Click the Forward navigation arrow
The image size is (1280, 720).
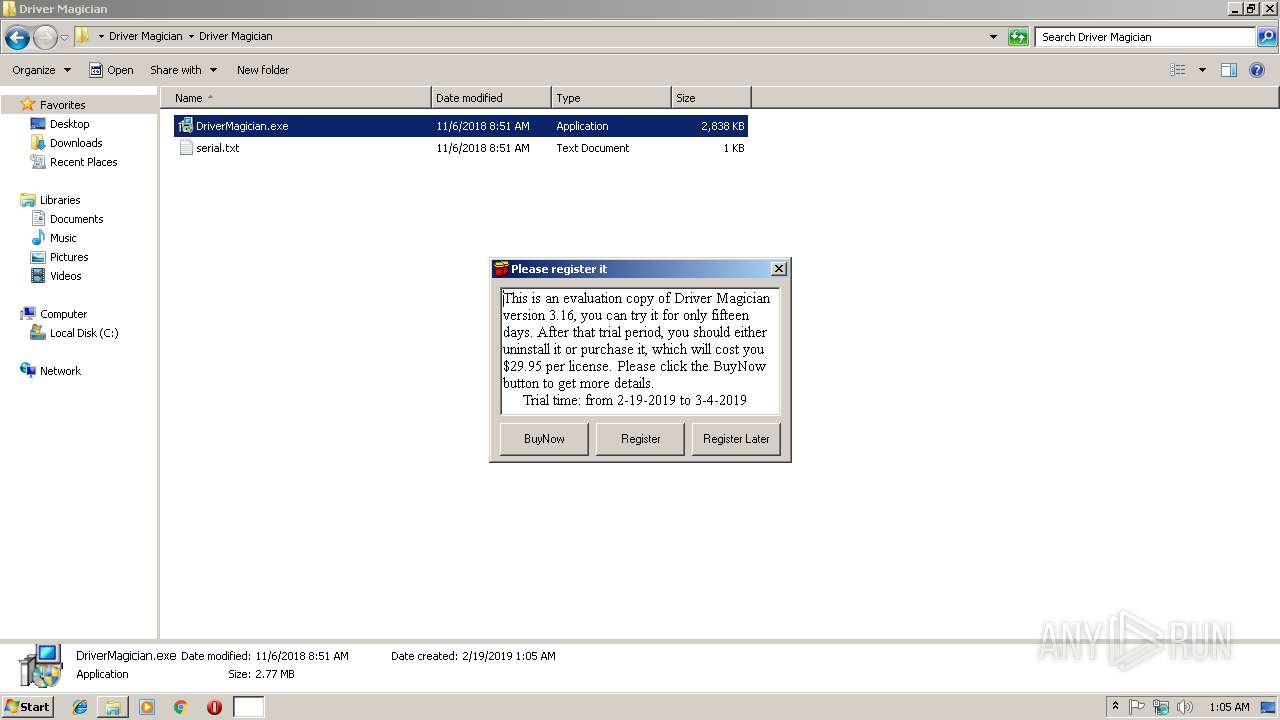coord(45,37)
